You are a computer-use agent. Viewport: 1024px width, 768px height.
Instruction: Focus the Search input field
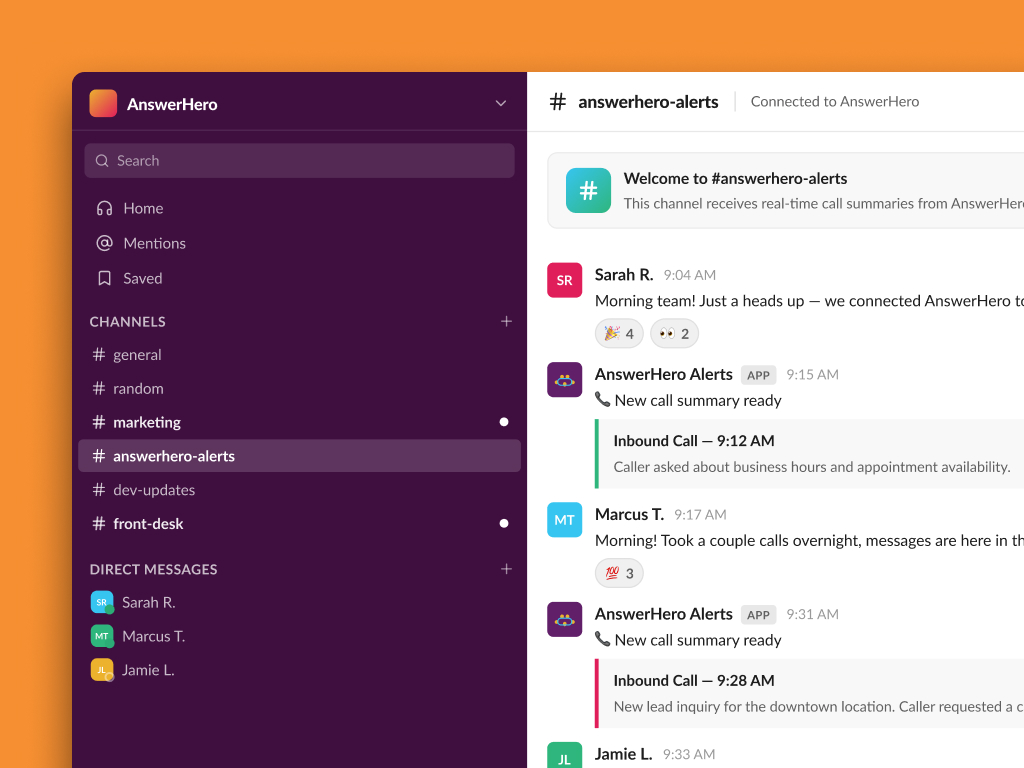coord(299,161)
